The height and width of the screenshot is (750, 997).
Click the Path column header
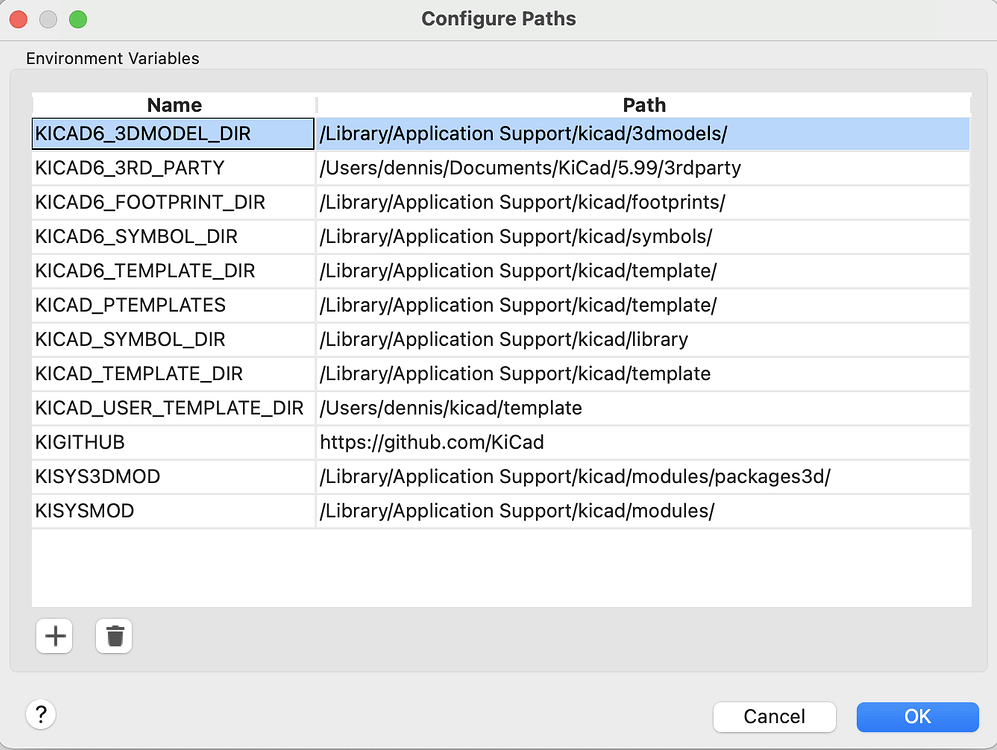pyautogui.click(x=643, y=104)
